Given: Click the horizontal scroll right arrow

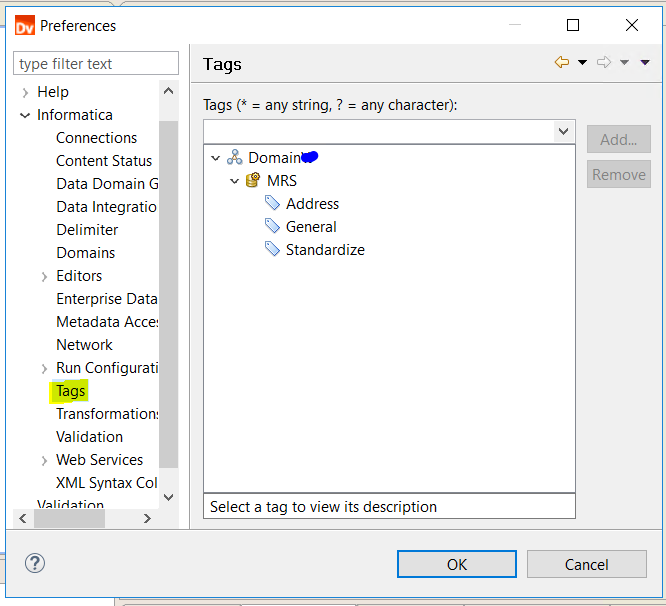Looking at the screenshot, I should pos(147,518).
